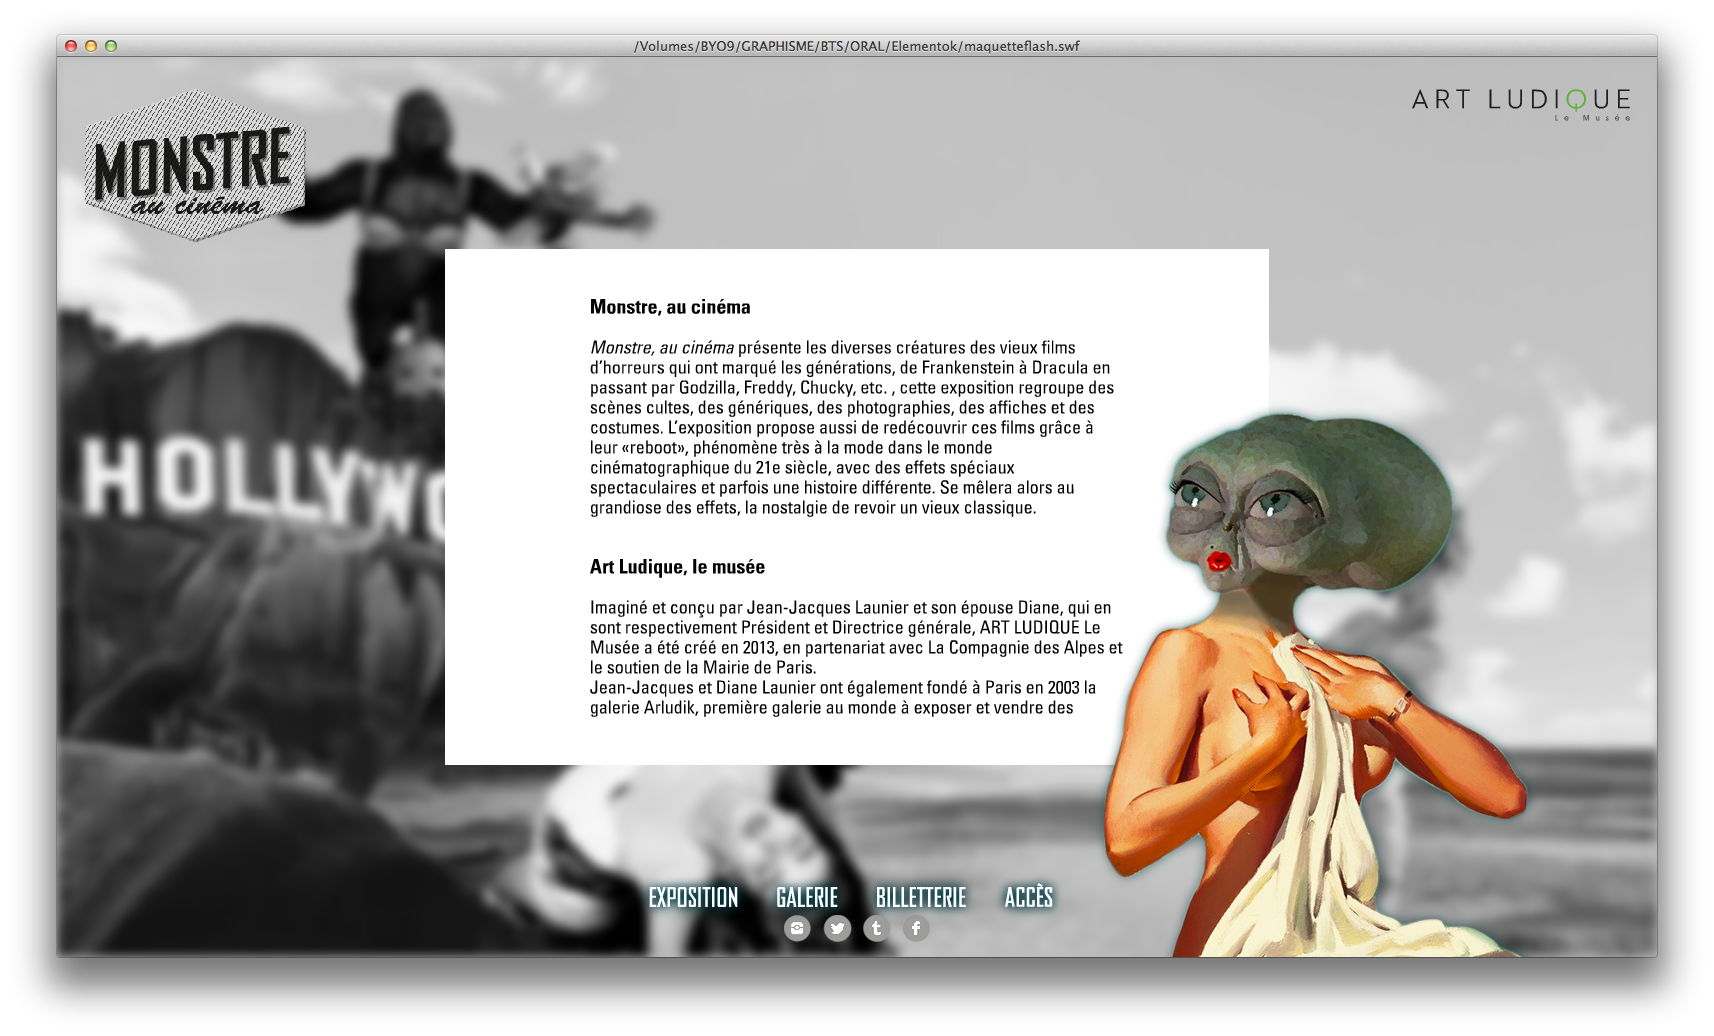This screenshot has height=1036, width=1714.
Task: Click the 'Monstre, au cinéma' heading
Action: pyautogui.click(x=670, y=307)
